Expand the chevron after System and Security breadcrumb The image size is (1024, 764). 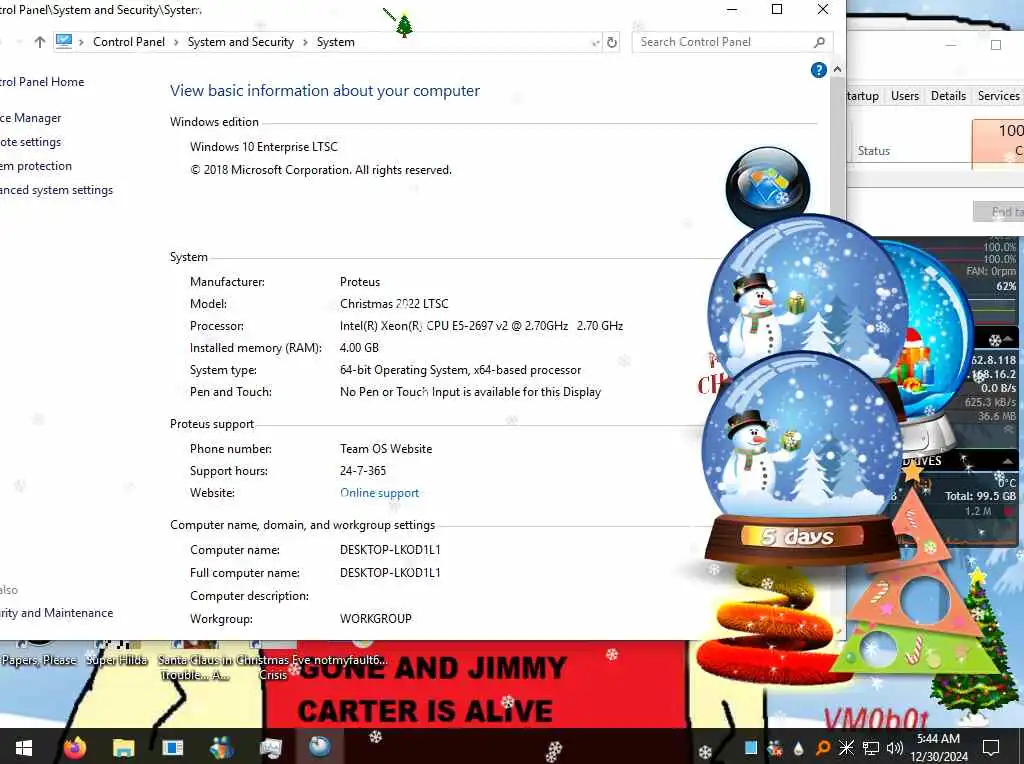(305, 42)
